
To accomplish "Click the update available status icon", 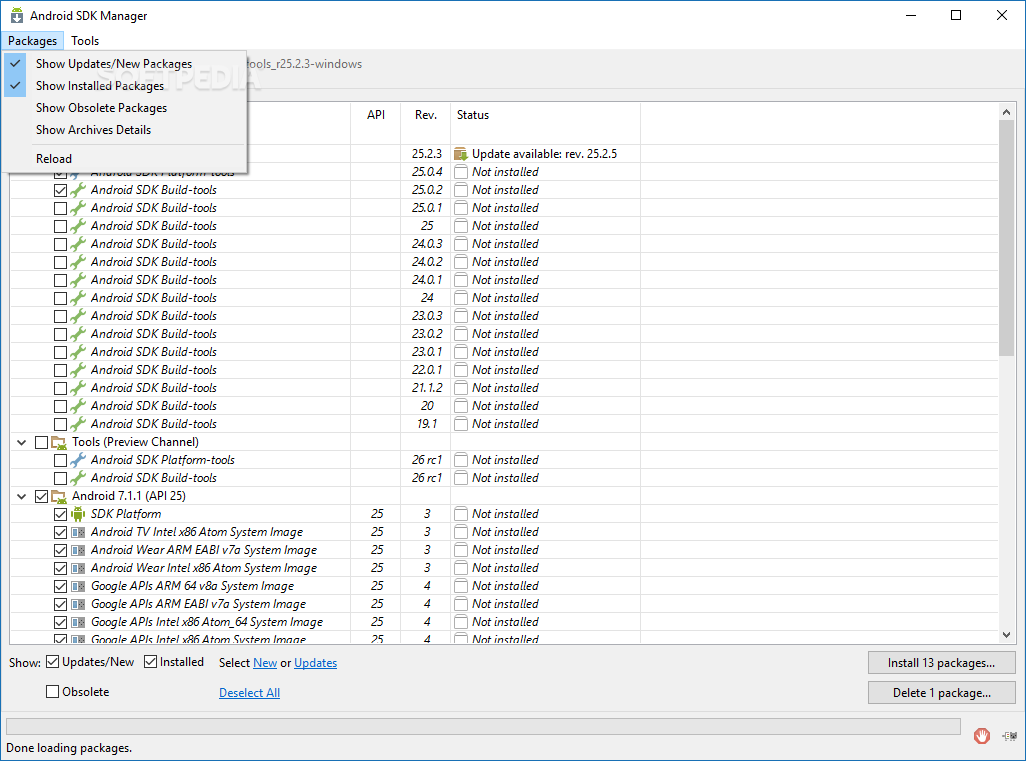I will 461,154.
